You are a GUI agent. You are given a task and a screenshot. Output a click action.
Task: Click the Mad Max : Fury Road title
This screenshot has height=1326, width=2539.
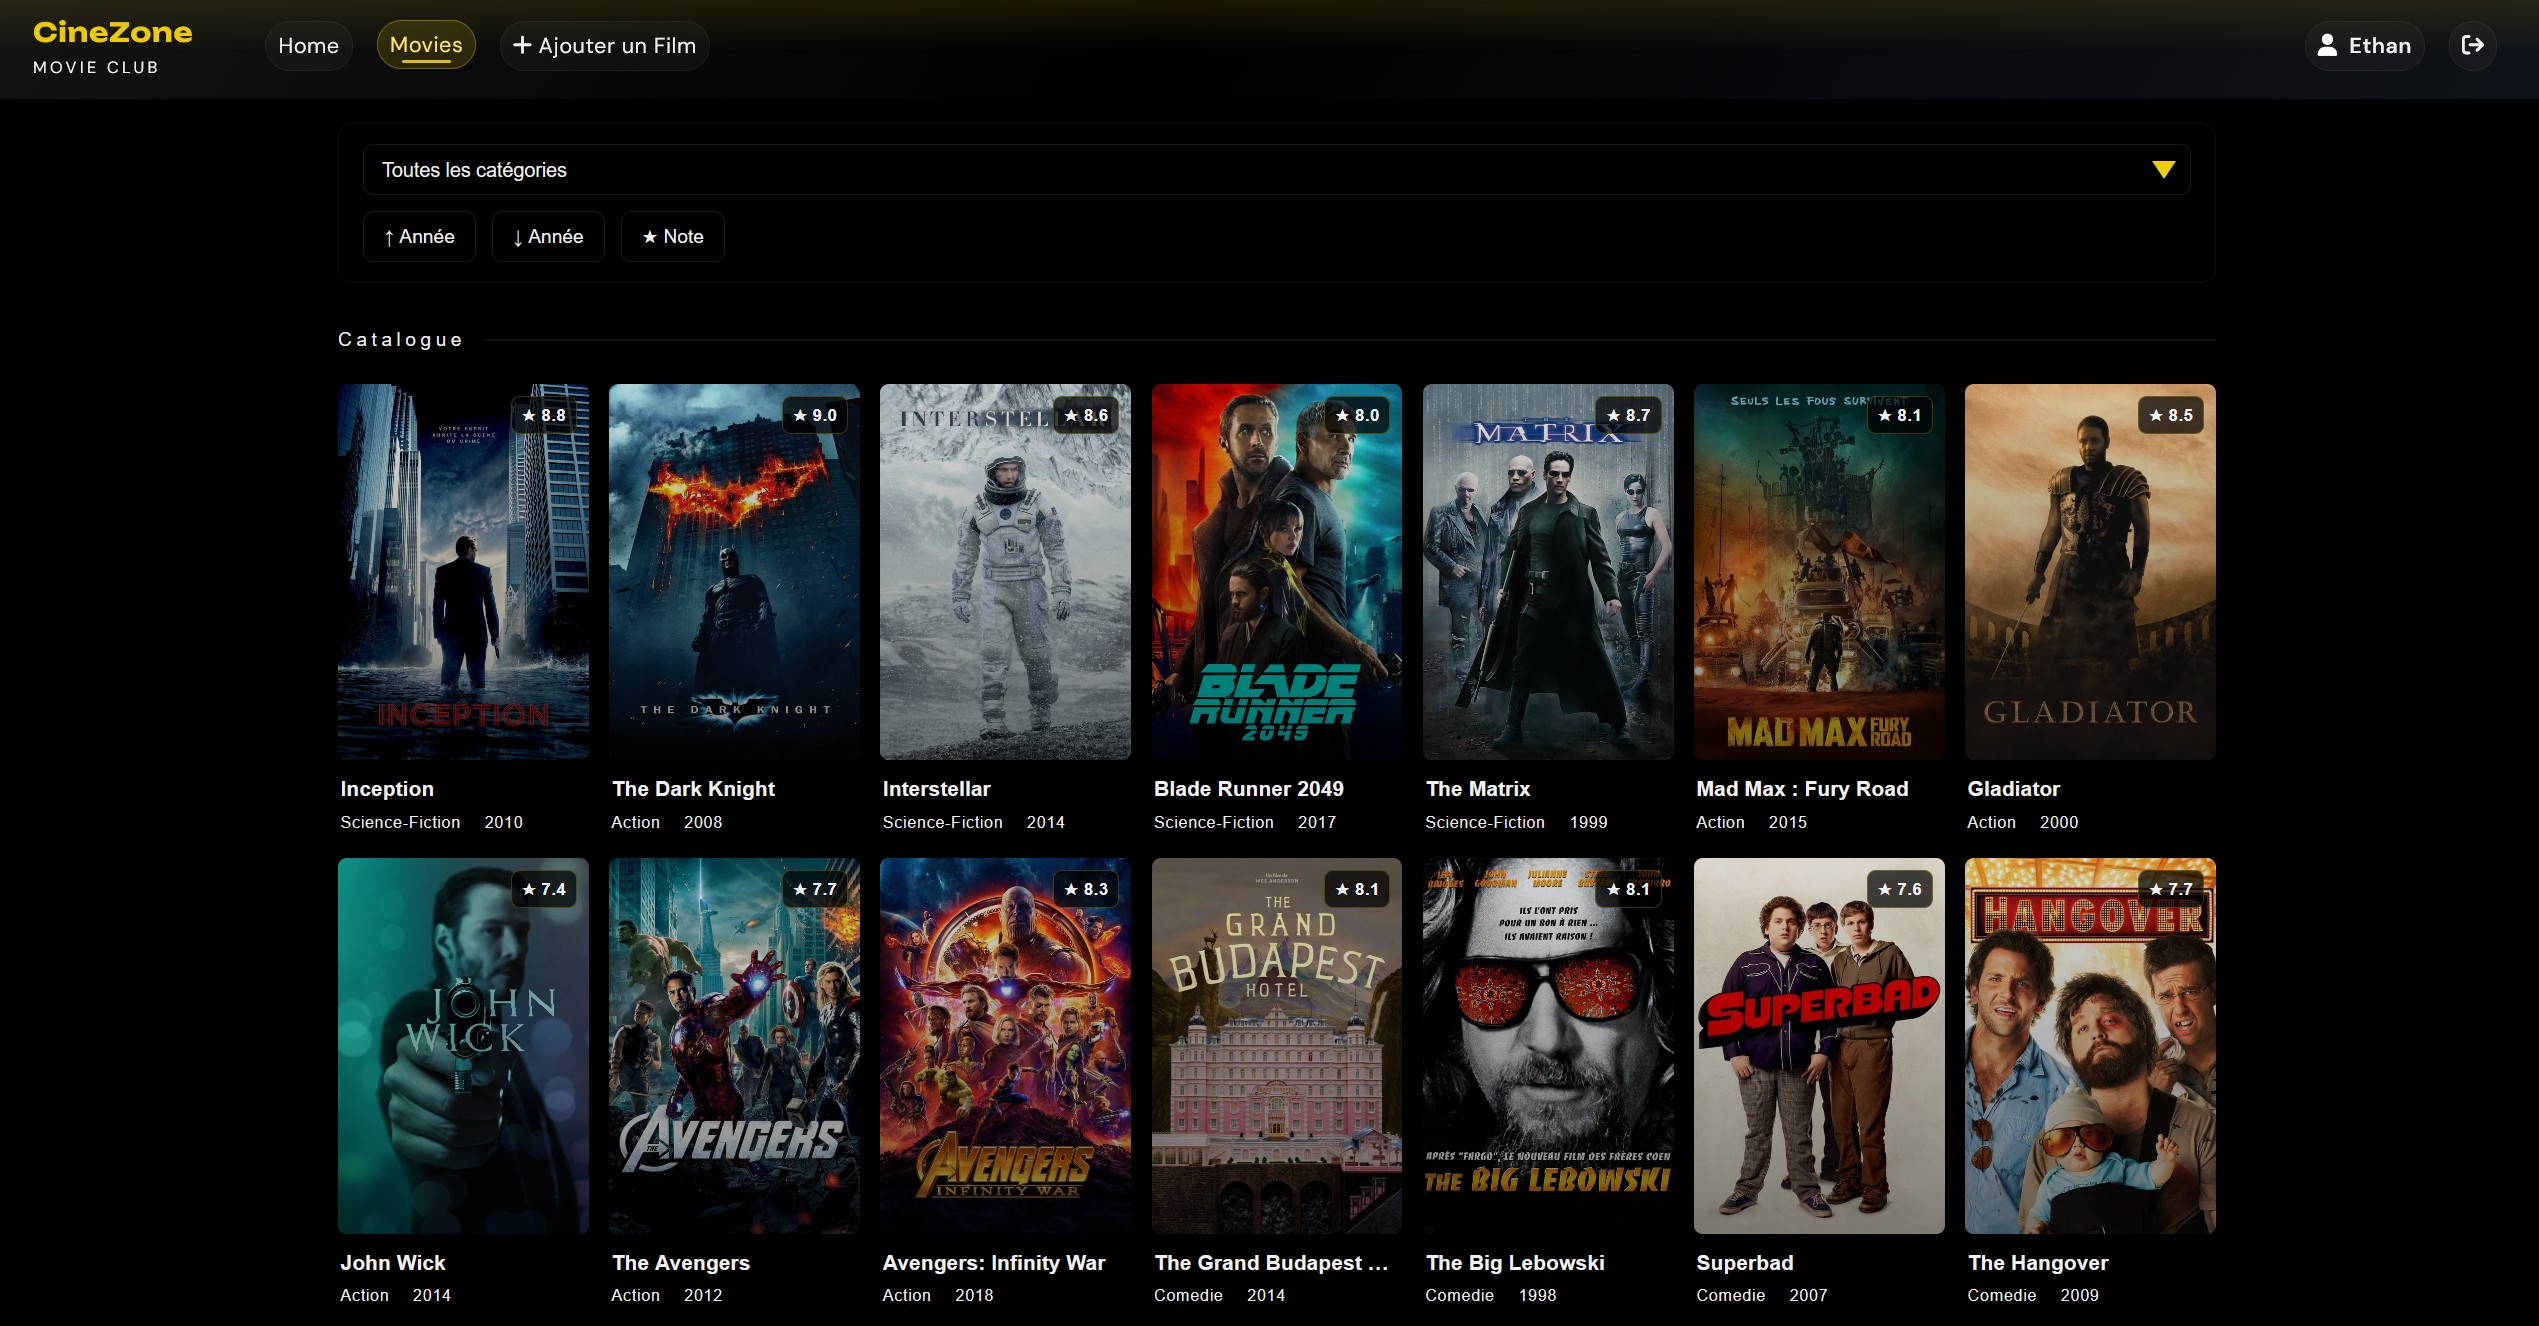[x=1802, y=789]
